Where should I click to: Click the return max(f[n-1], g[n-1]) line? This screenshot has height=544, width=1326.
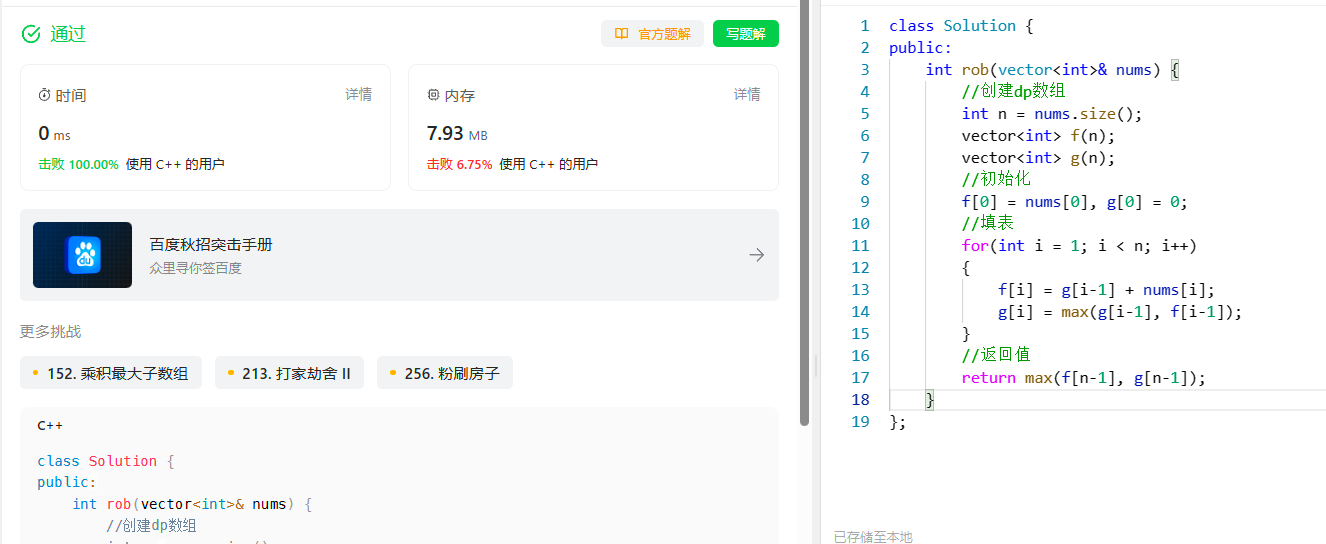[1084, 378]
